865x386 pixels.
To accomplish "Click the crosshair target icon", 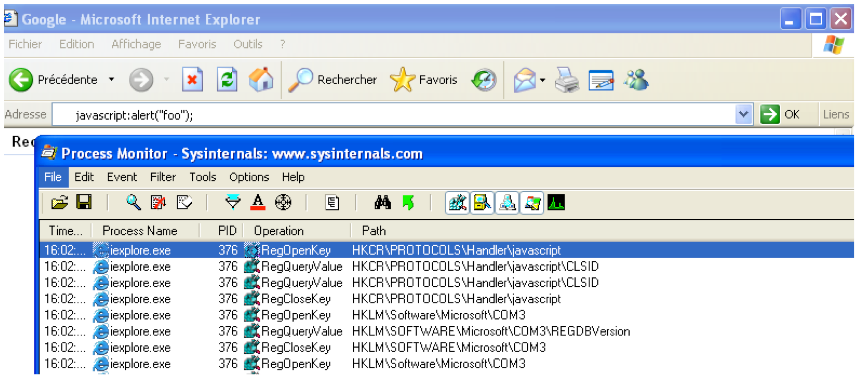I will point(282,202).
